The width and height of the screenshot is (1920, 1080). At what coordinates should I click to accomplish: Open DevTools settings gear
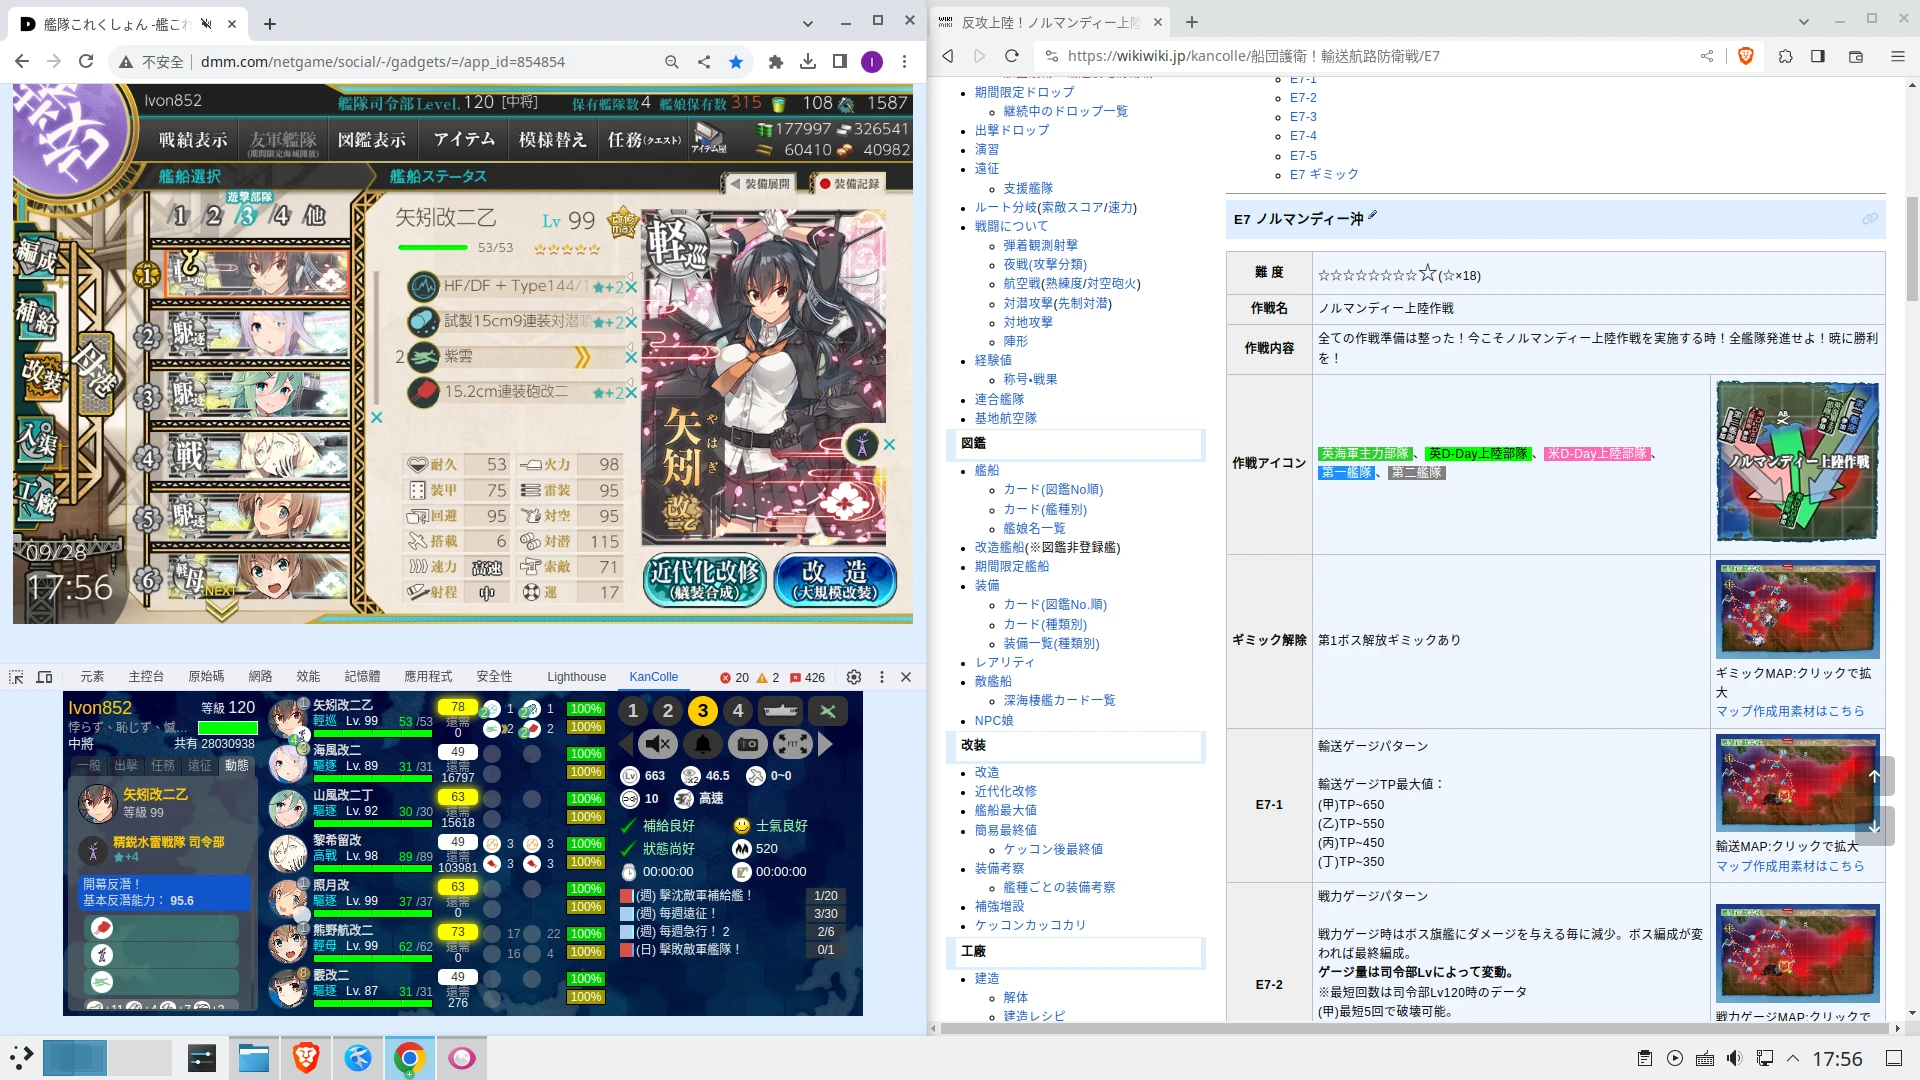pos(854,677)
